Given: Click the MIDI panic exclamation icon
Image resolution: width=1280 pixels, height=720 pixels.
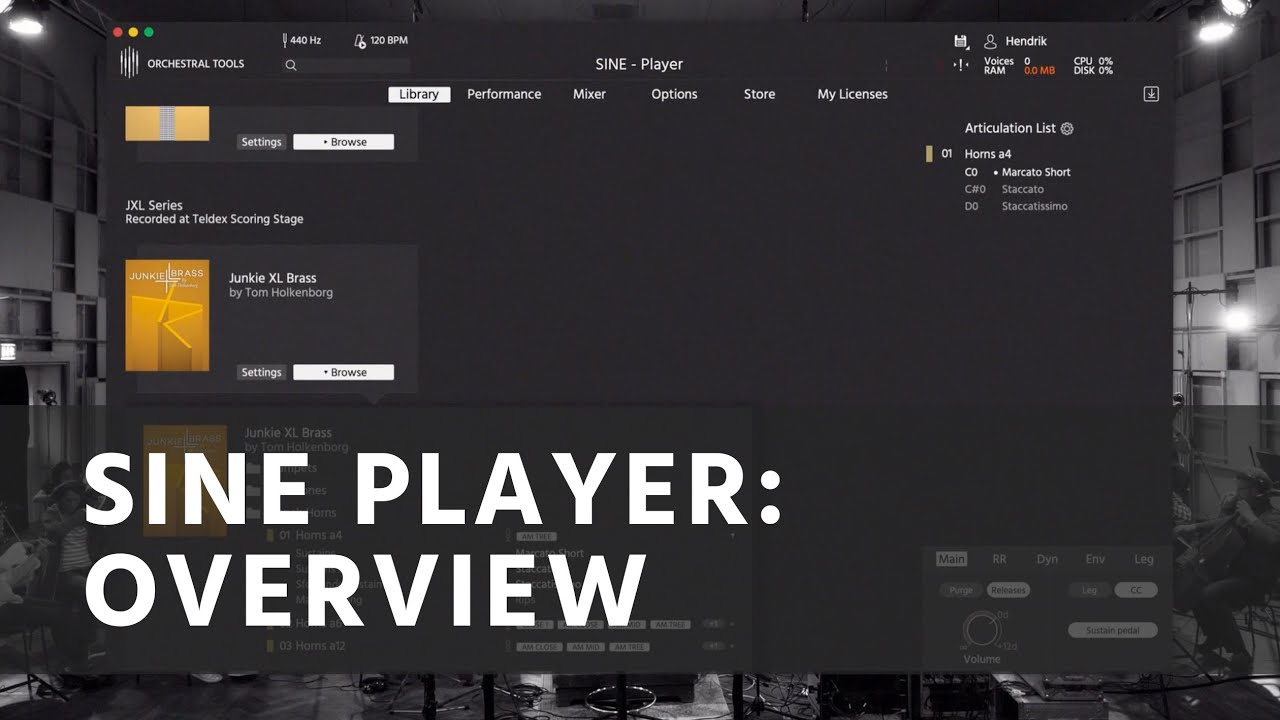Looking at the screenshot, I should [x=961, y=65].
